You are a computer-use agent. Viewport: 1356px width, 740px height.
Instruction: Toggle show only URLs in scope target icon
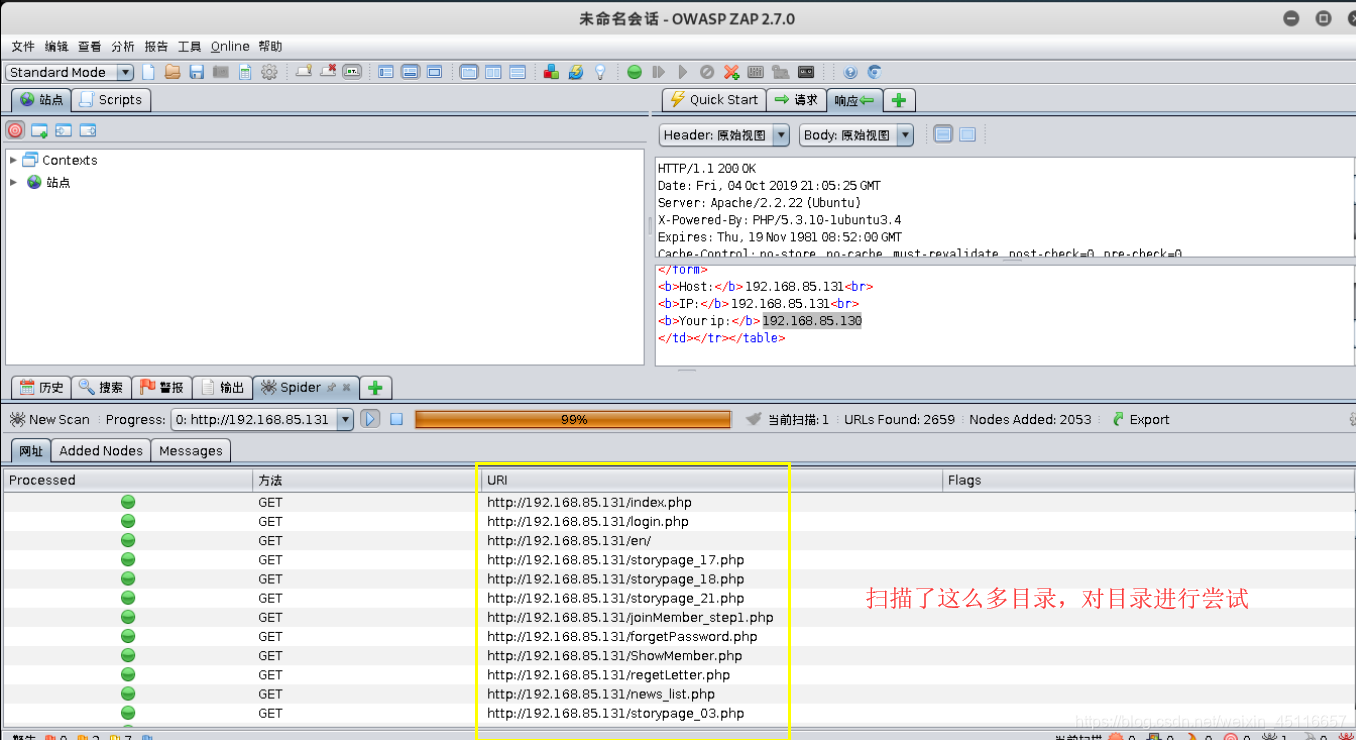coord(15,130)
